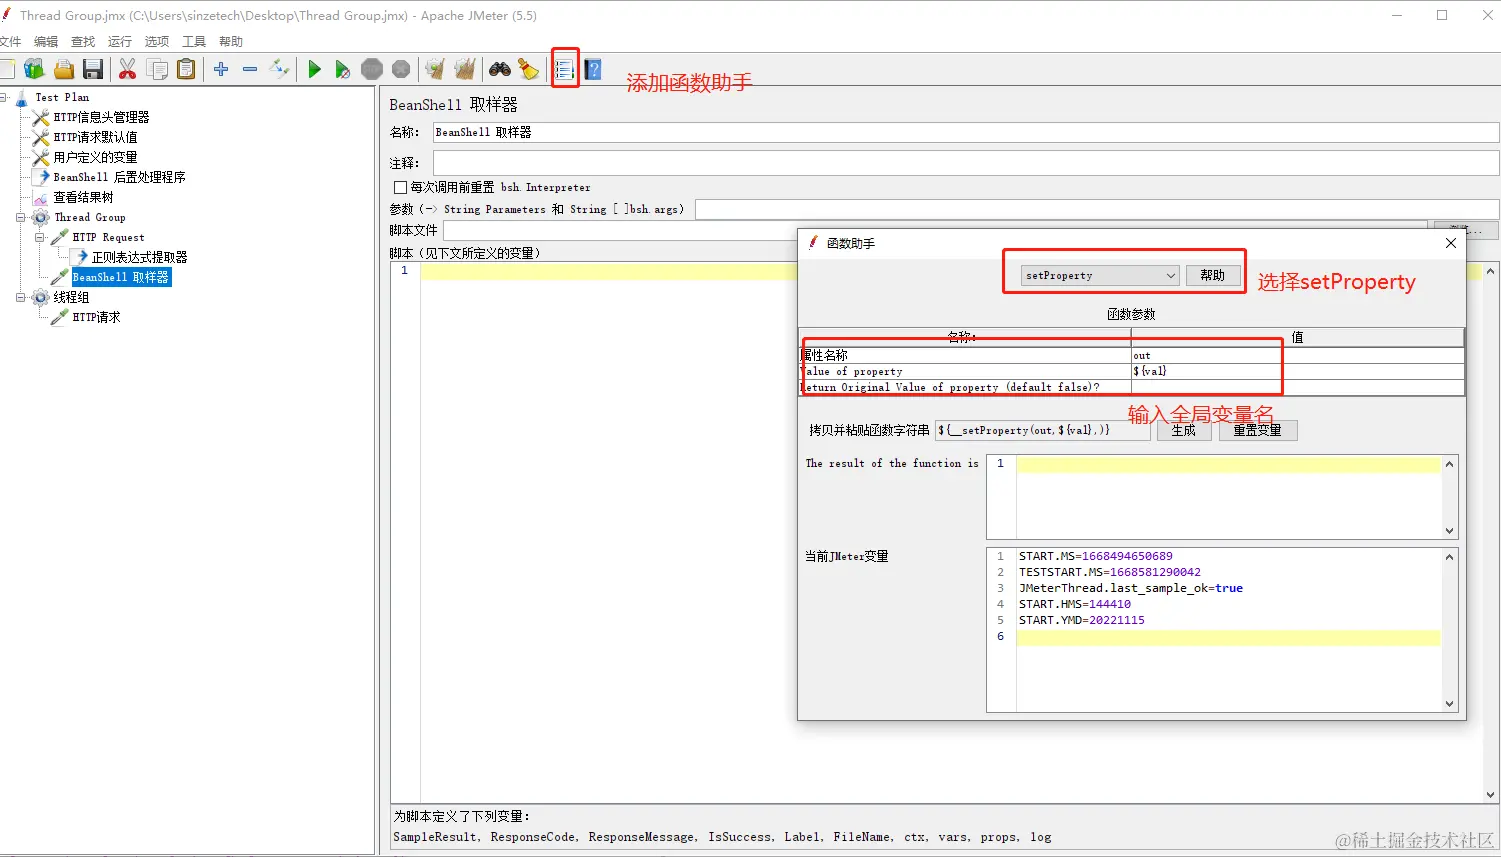
Task: Click the BeanShell 名称 input field
Action: [x=965, y=132]
